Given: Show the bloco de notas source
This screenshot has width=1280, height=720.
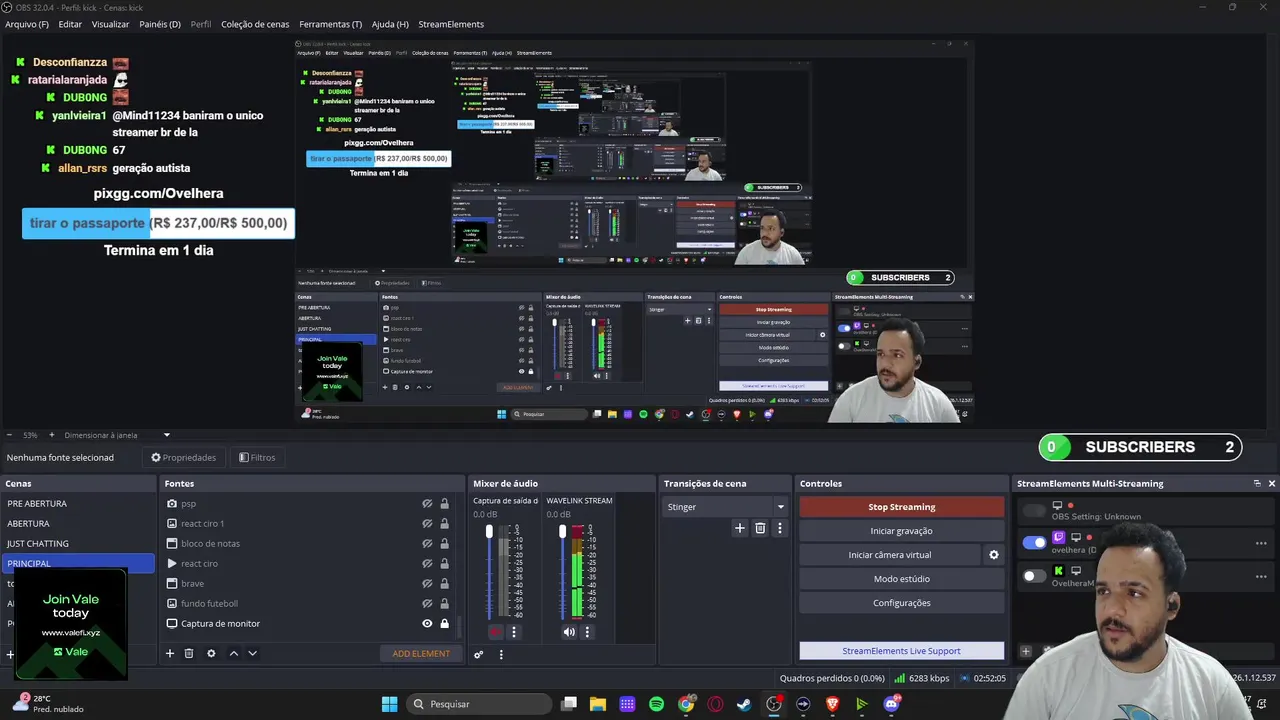Looking at the screenshot, I should pos(427,544).
